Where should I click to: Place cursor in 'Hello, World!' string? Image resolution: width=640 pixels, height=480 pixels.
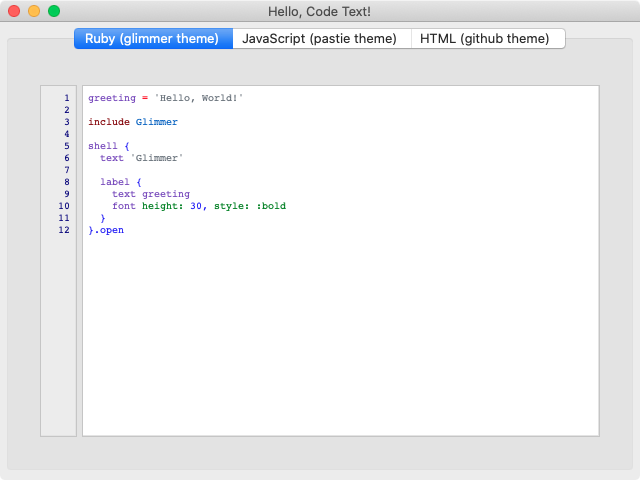(x=199, y=98)
